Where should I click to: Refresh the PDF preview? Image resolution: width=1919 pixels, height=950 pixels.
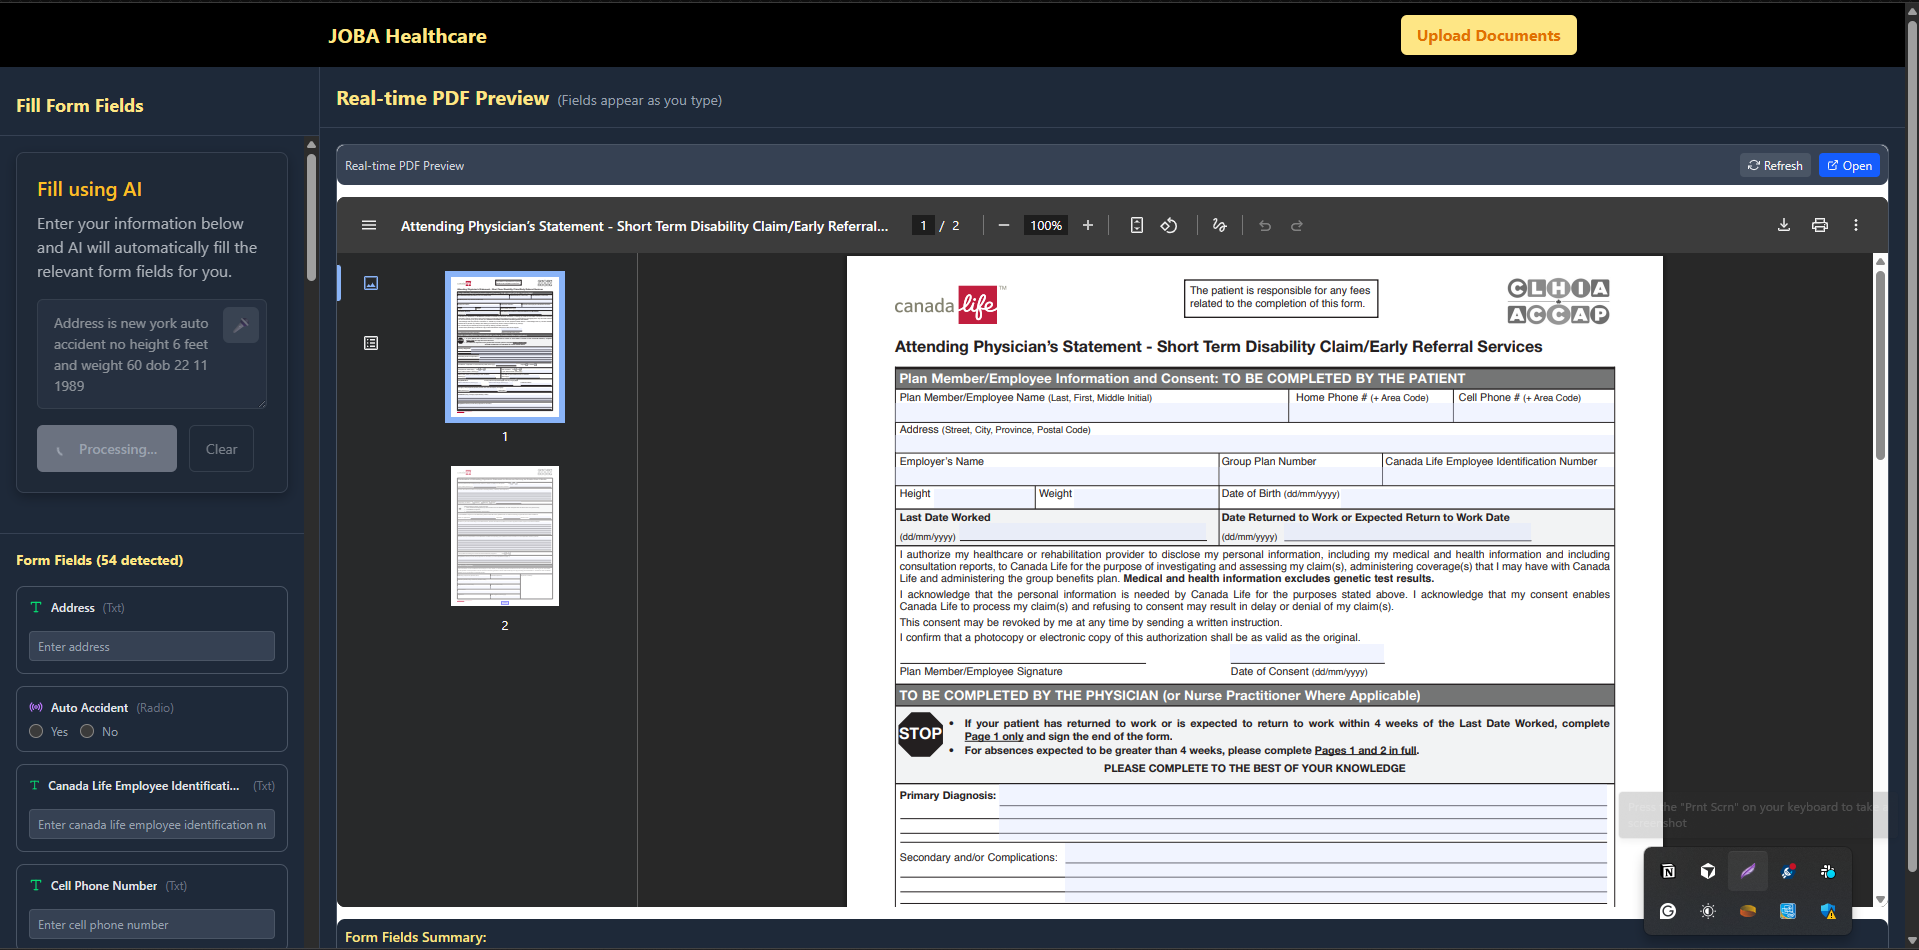coord(1775,166)
